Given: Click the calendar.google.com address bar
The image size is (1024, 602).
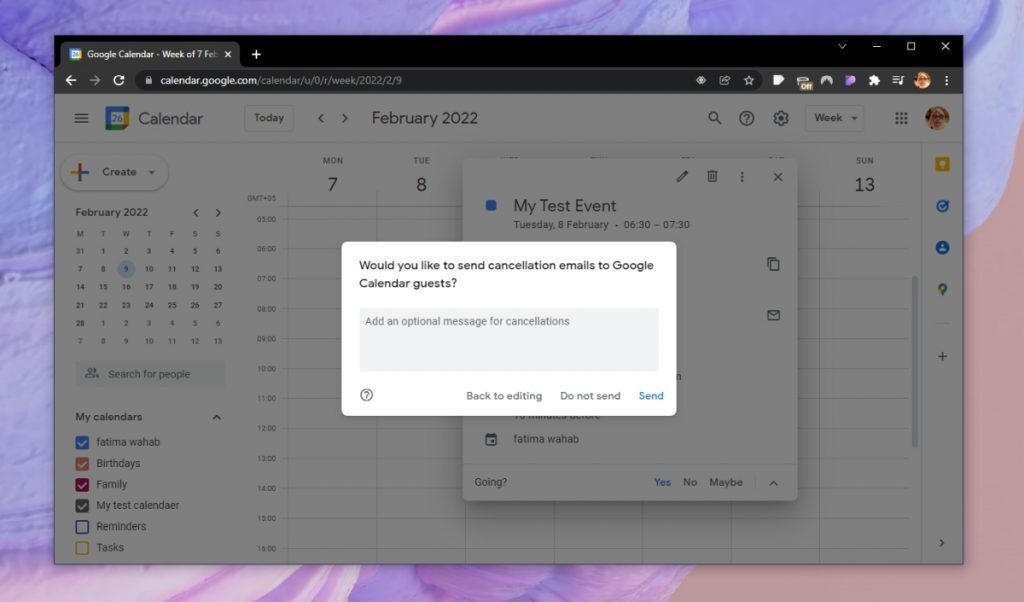Looking at the screenshot, I should pos(418,80).
